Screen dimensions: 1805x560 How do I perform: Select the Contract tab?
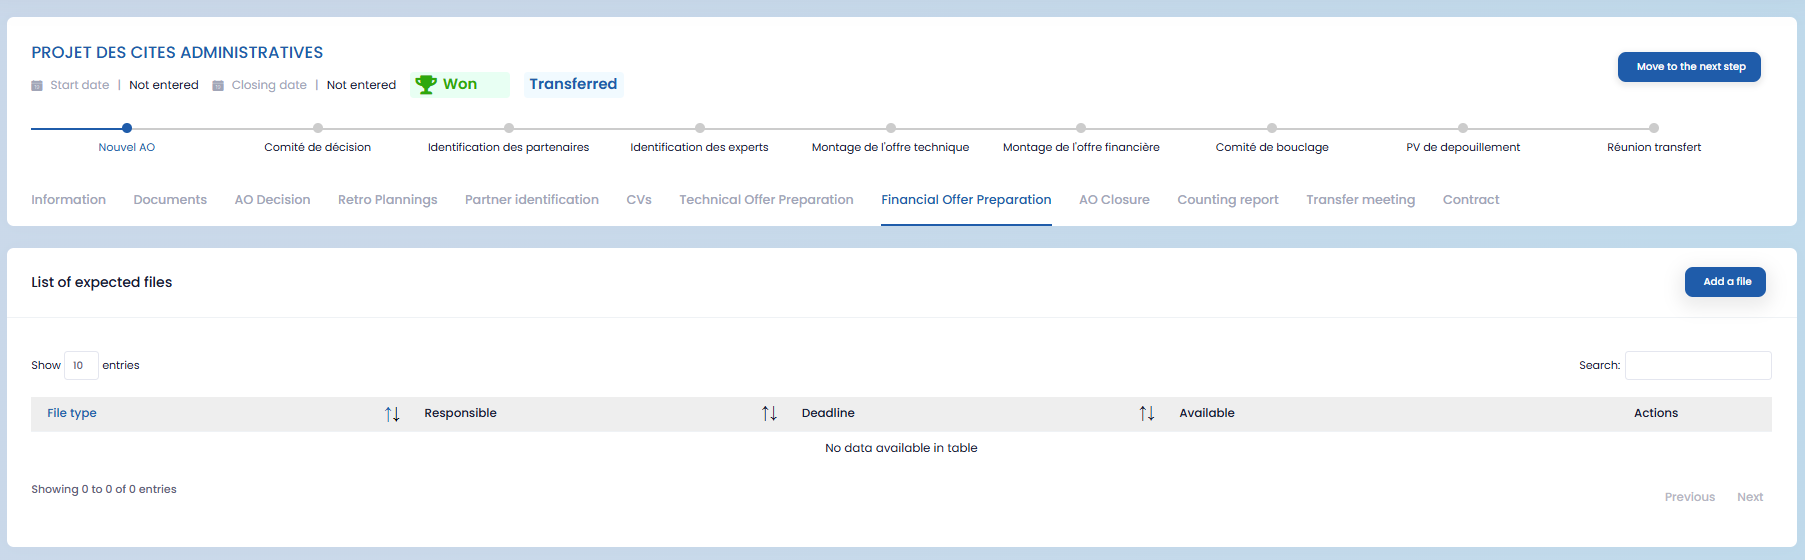[x=1471, y=200]
